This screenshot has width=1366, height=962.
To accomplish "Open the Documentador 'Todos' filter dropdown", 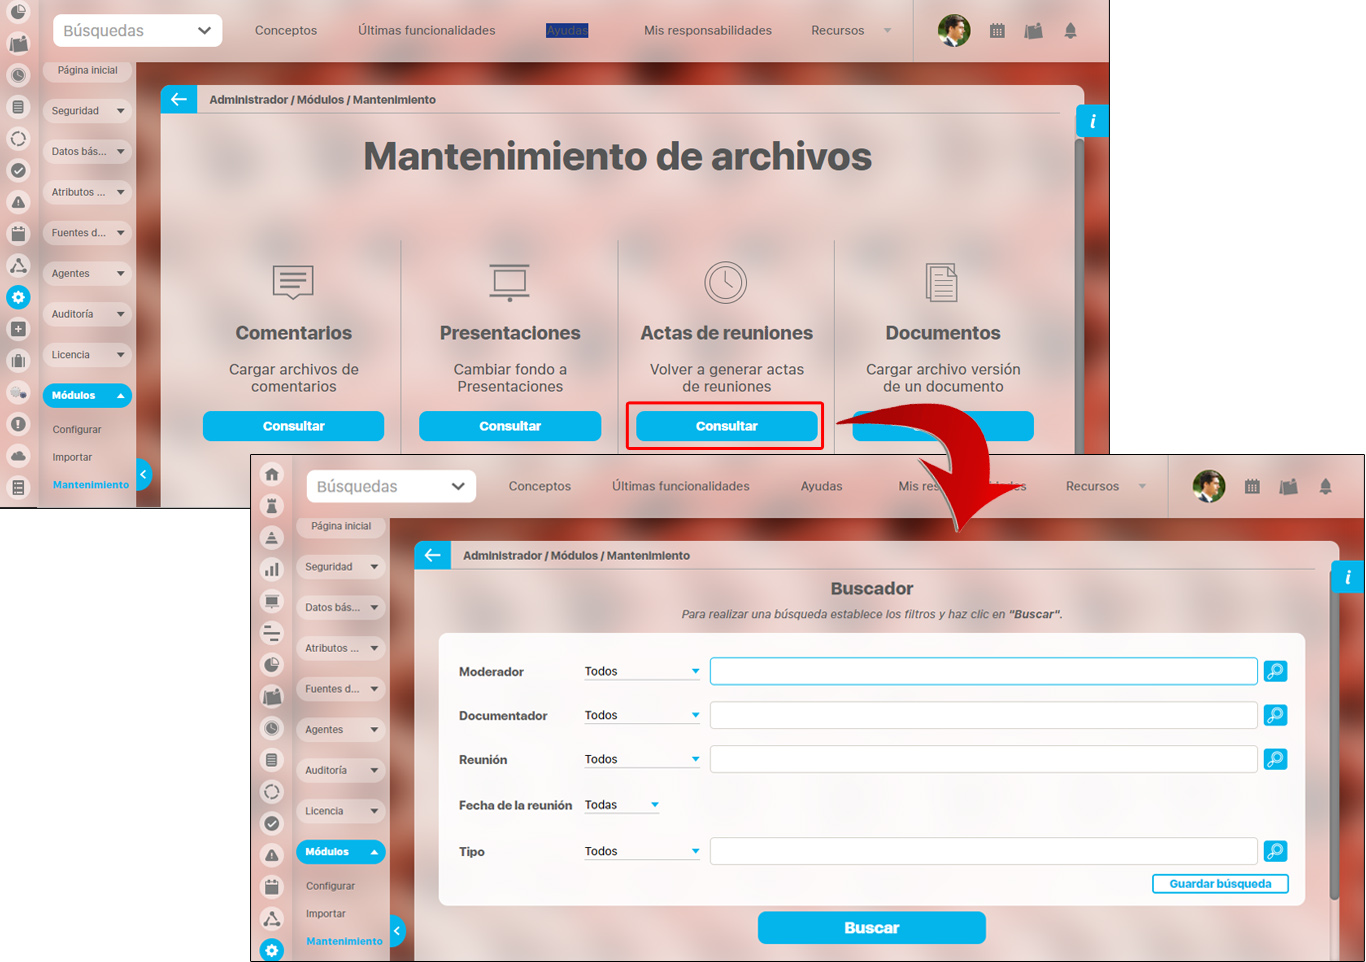I will (x=641, y=715).
